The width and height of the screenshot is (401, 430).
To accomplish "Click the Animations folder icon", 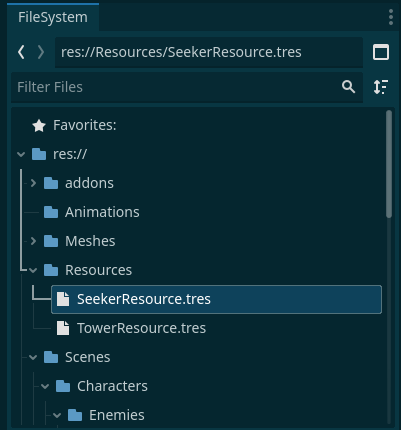I will [51, 212].
